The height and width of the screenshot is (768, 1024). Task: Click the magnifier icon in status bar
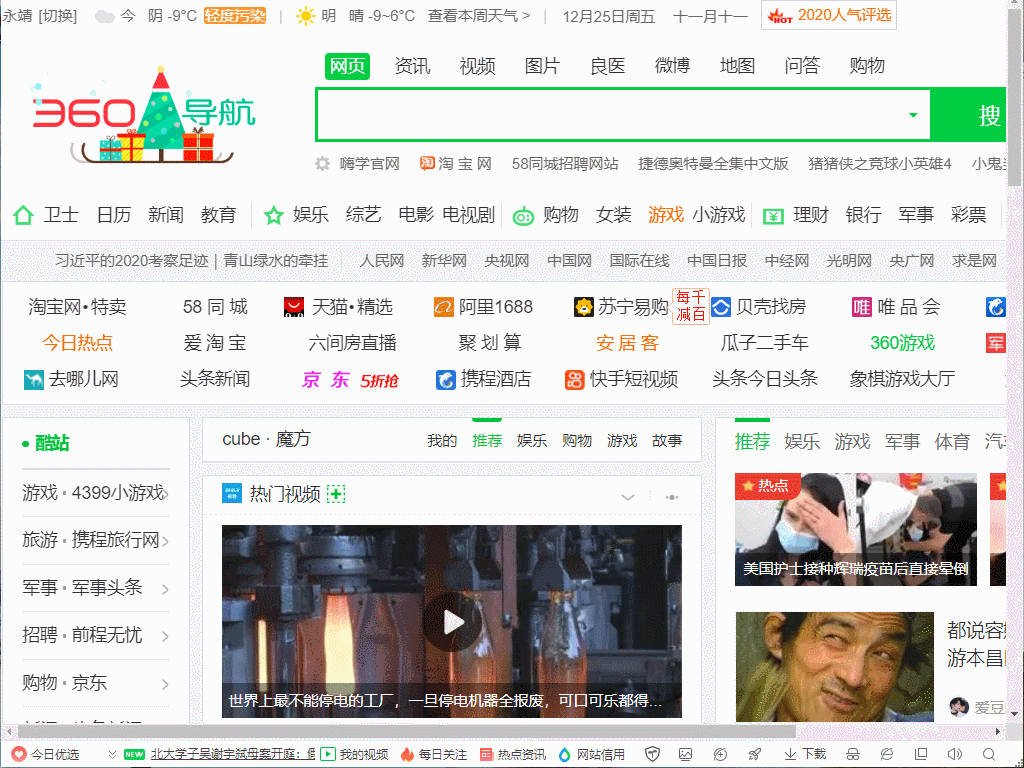tap(989, 754)
